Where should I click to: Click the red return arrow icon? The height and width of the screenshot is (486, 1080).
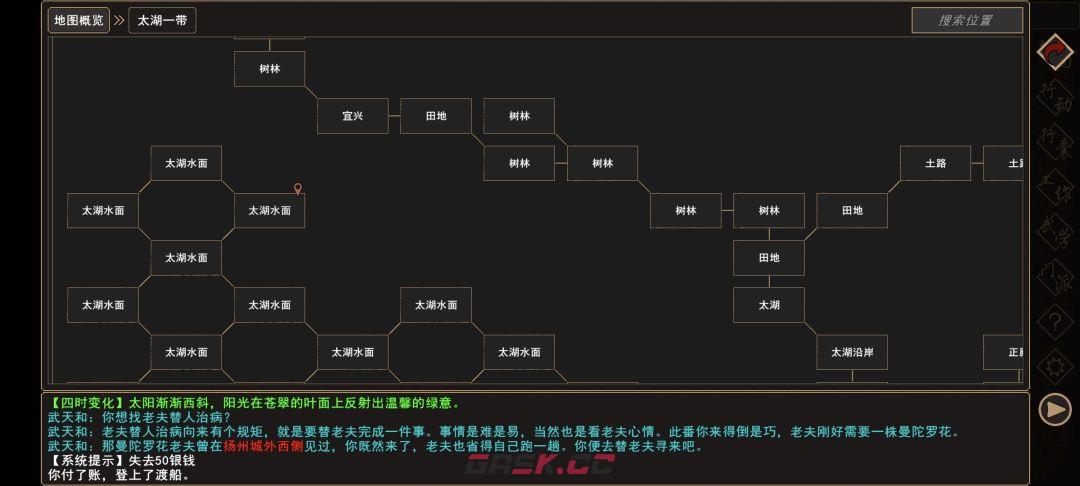tap(1054, 52)
